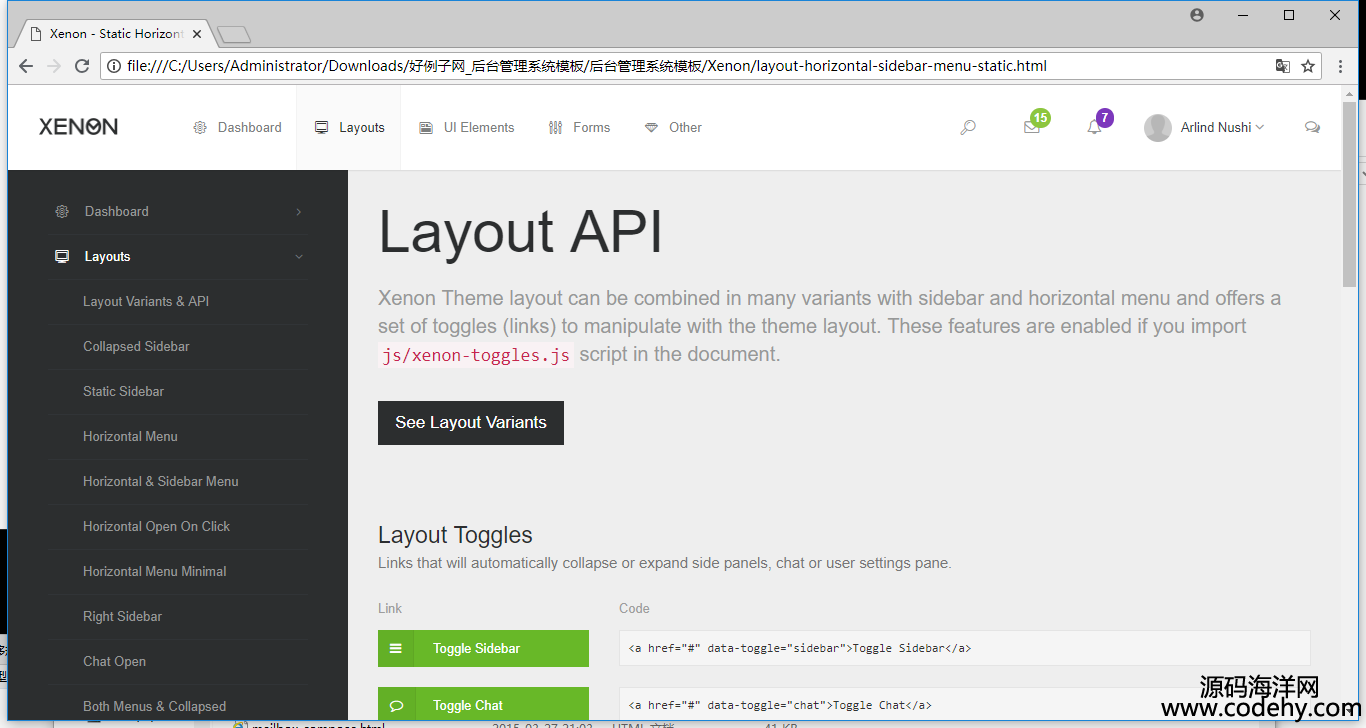Select Both Menus & Collapsed item
The height and width of the screenshot is (728, 1366).
(154, 707)
